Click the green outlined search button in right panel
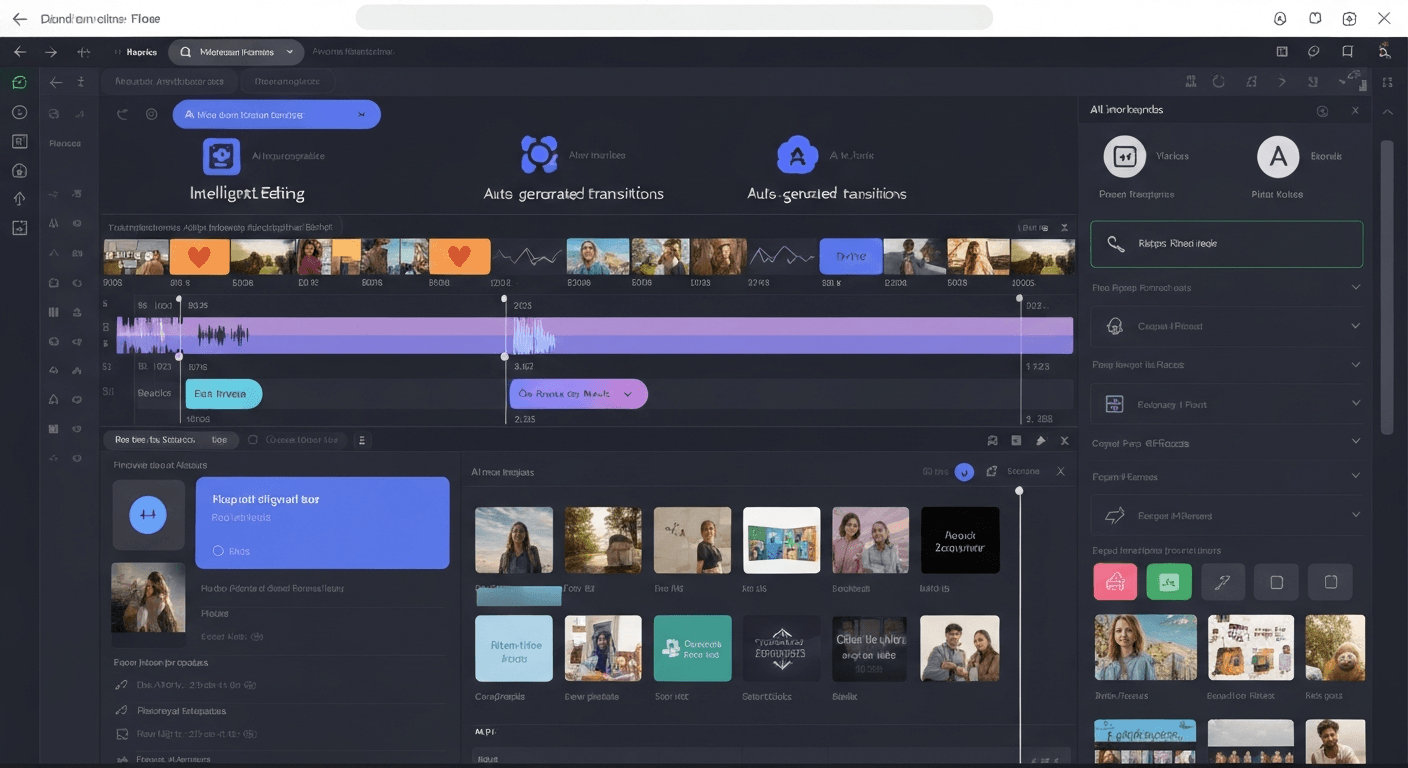 (x=1226, y=243)
